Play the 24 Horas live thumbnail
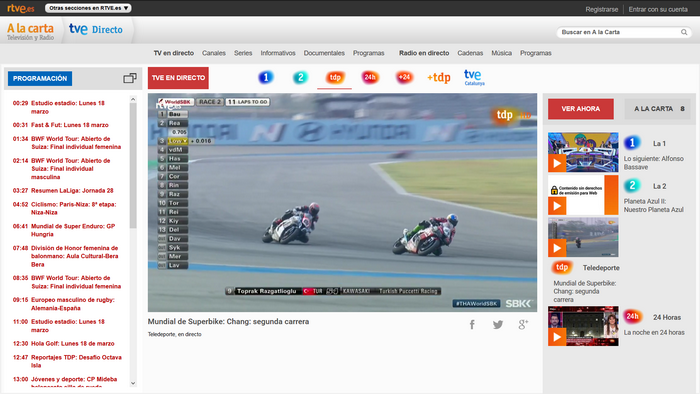This screenshot has width=700, height=394. (x=583, y=326)
